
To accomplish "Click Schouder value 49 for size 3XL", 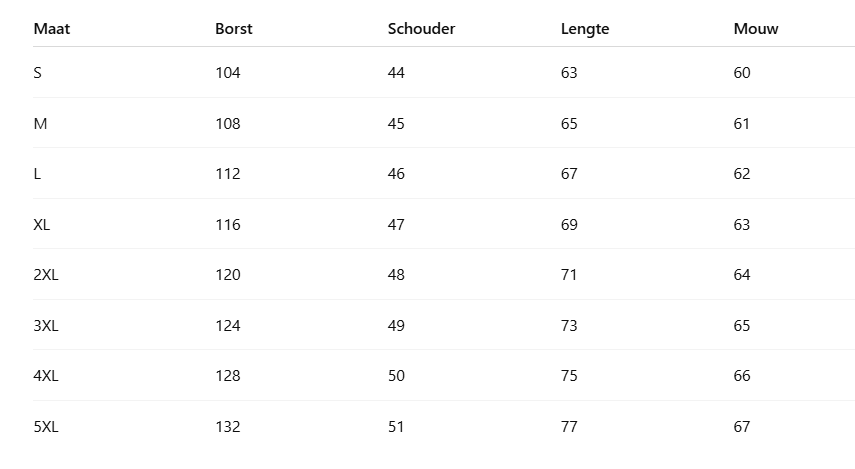I will (396, 326).
